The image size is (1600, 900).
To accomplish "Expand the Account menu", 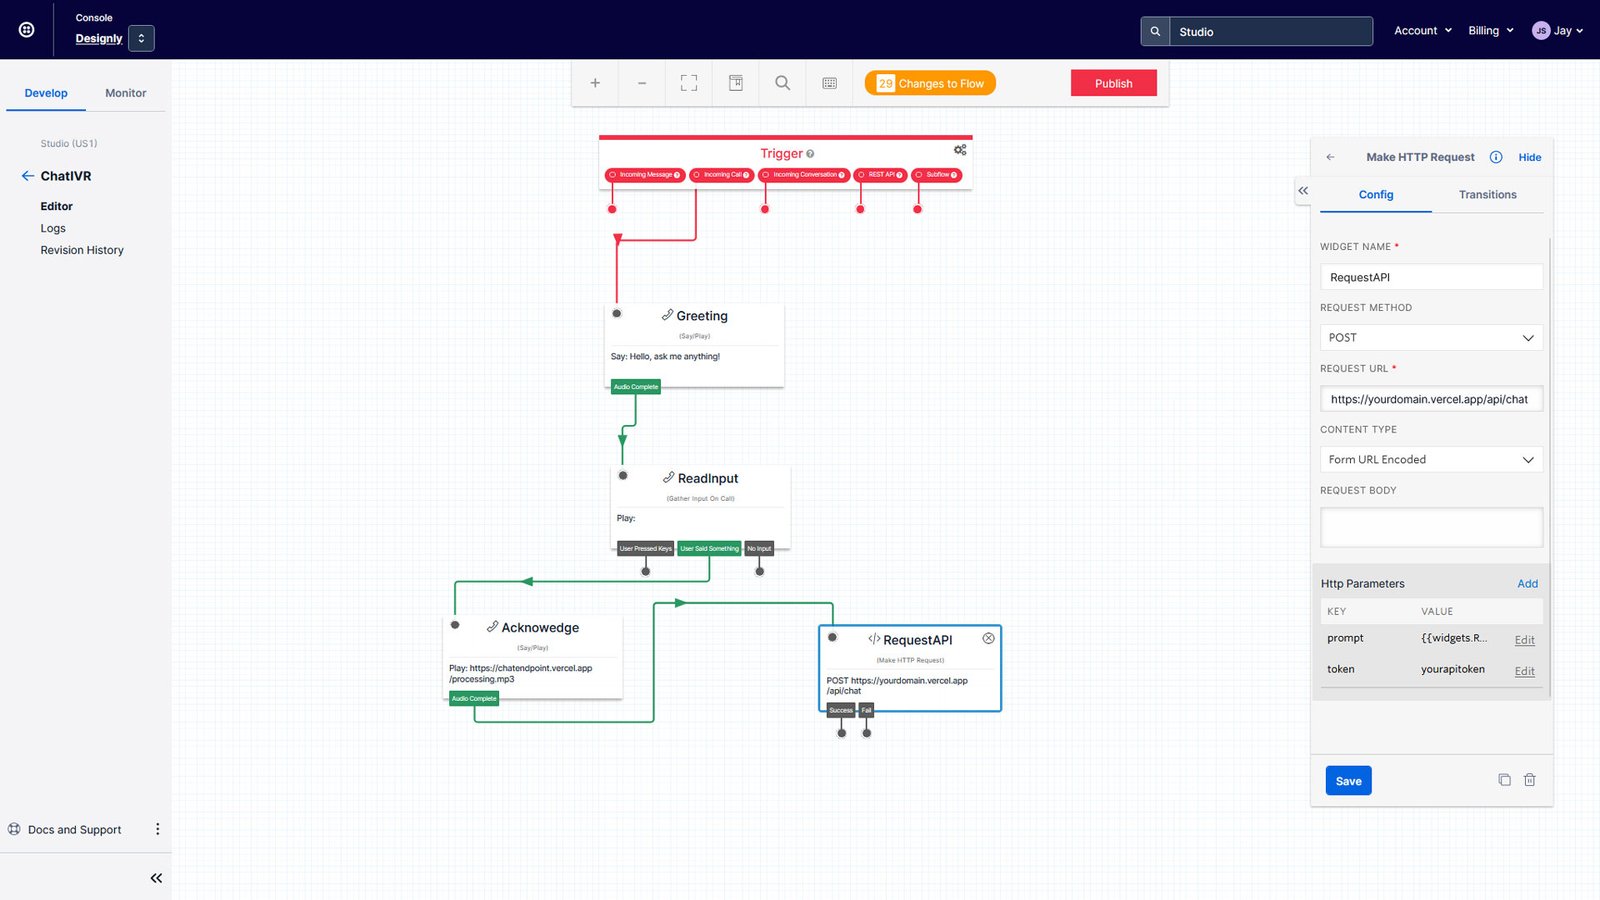I will coord(1422,30).
